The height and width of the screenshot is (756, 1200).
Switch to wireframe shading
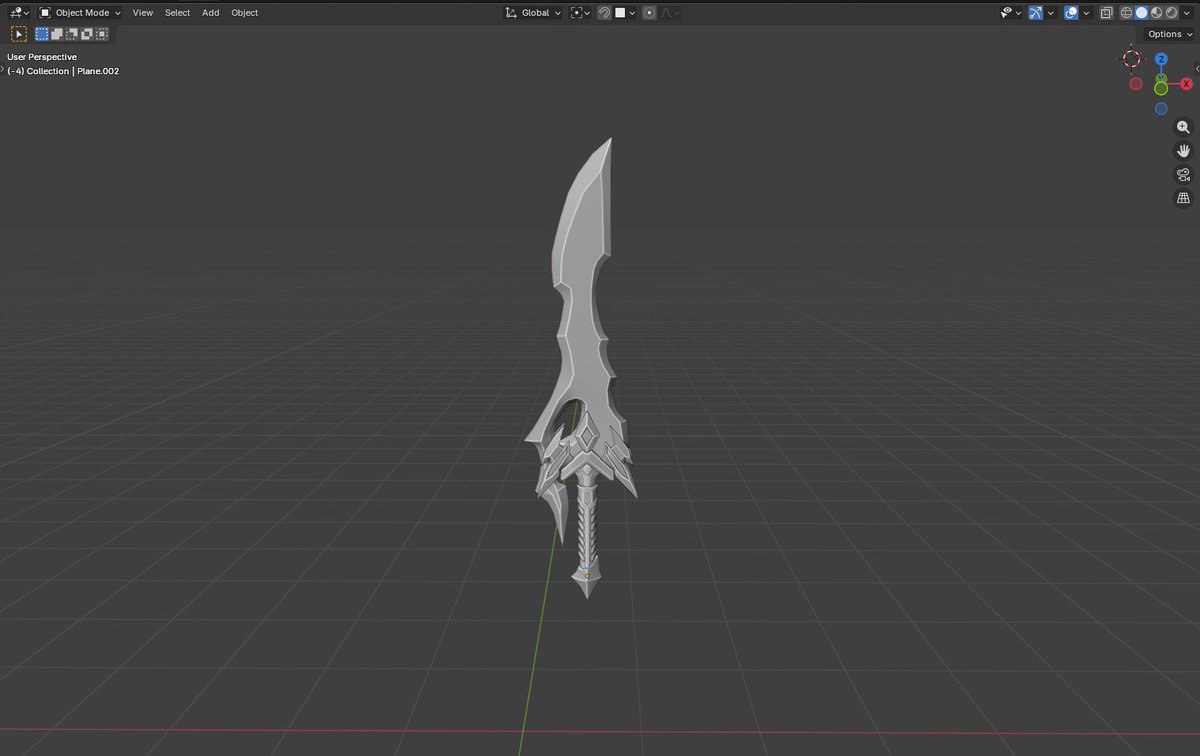(1127, 13)
